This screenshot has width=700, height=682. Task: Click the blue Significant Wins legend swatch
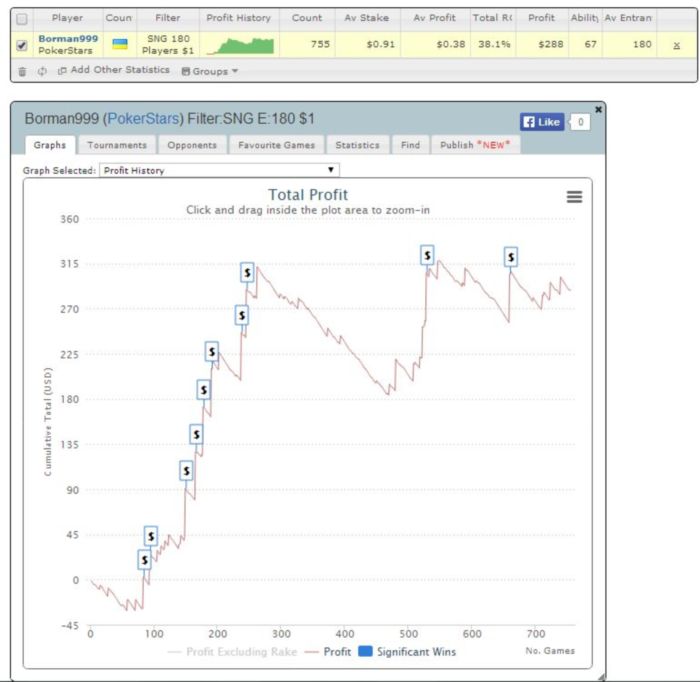366,652
